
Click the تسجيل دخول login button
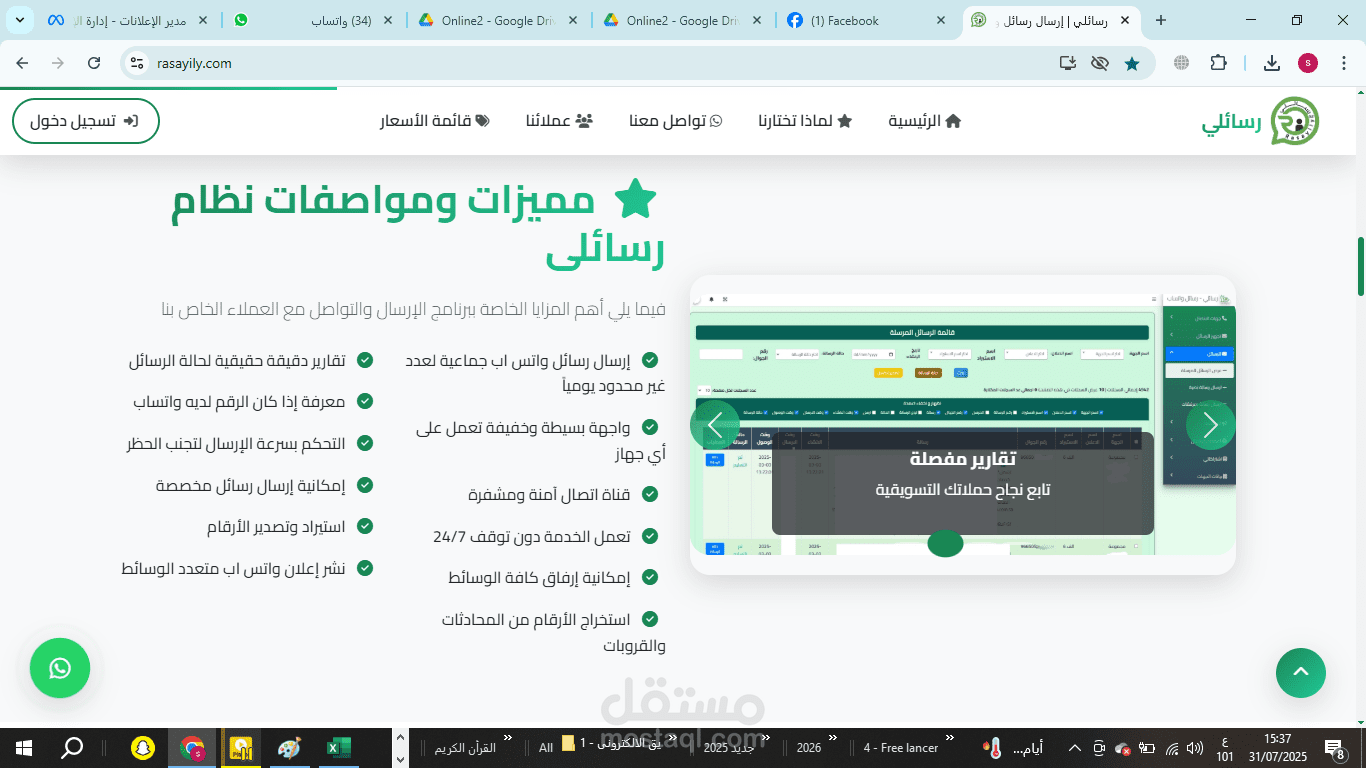tap(86, 121)
